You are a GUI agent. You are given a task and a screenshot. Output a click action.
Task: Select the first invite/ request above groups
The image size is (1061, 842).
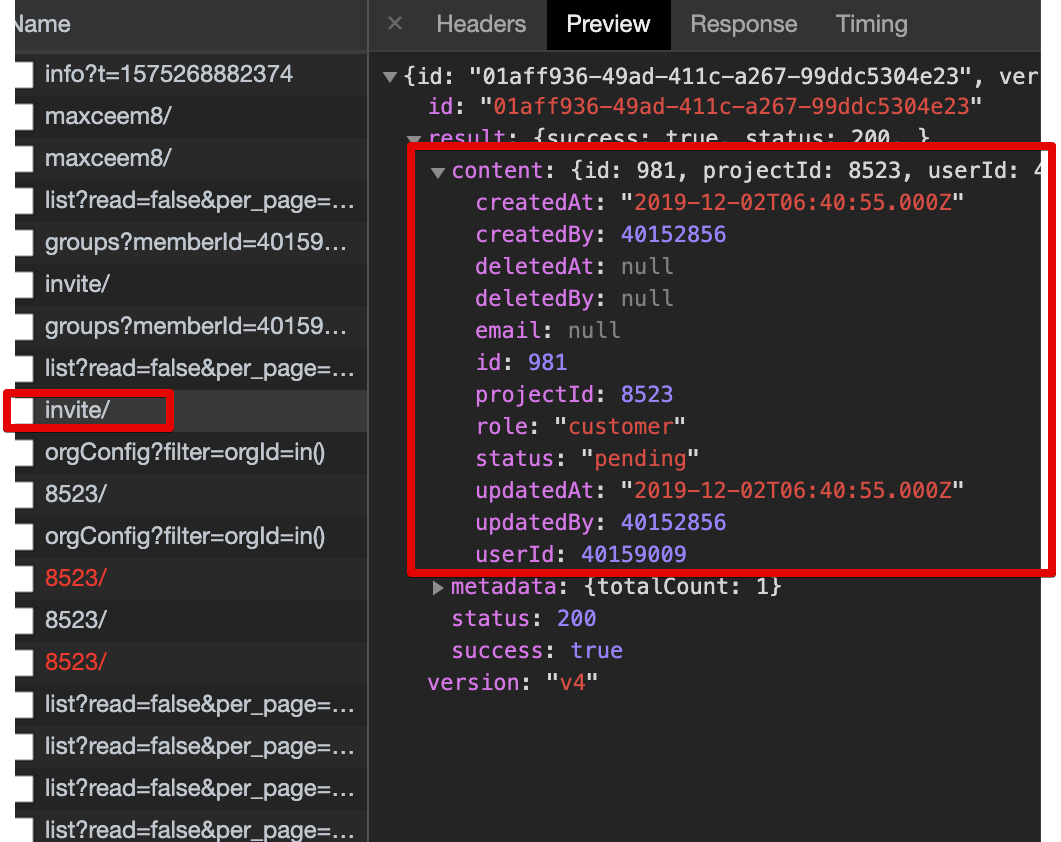tap(191, 284)
